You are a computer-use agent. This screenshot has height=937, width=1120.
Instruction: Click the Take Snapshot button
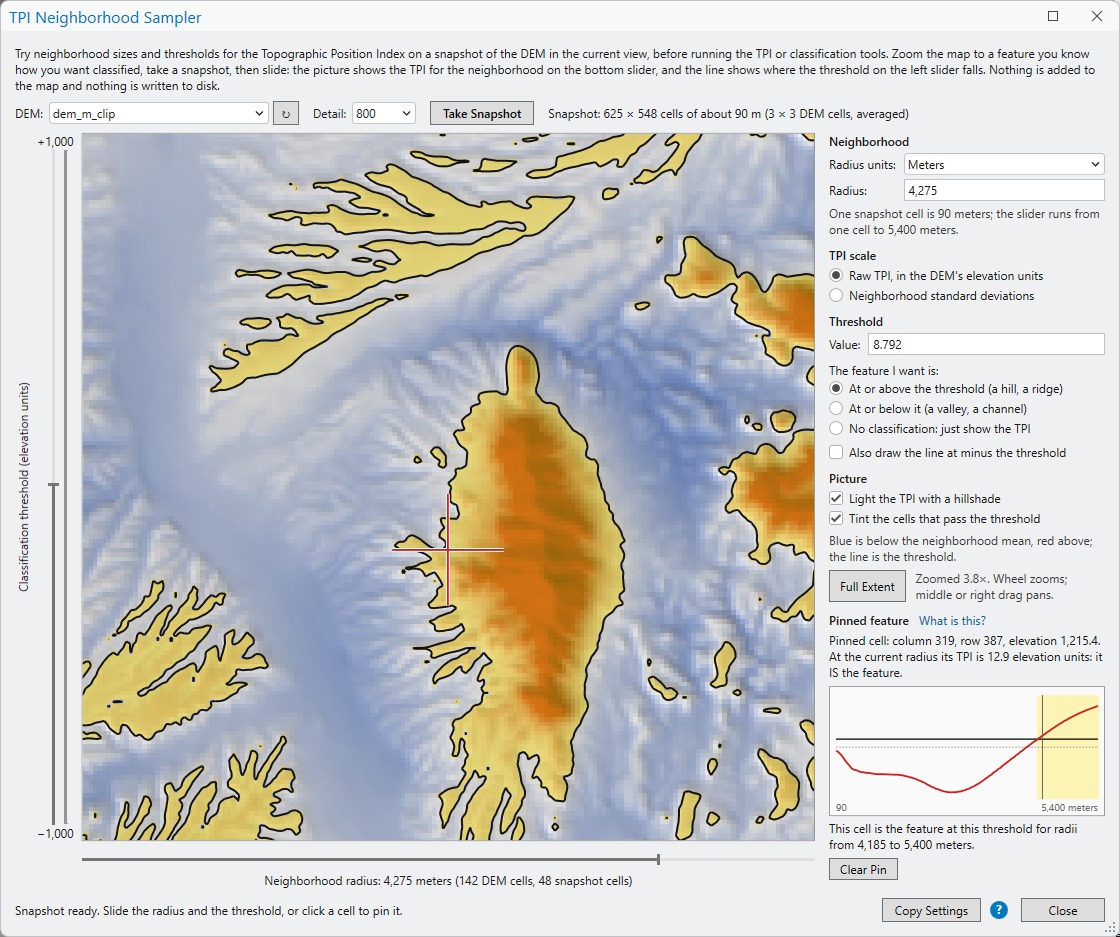[481, 114]
